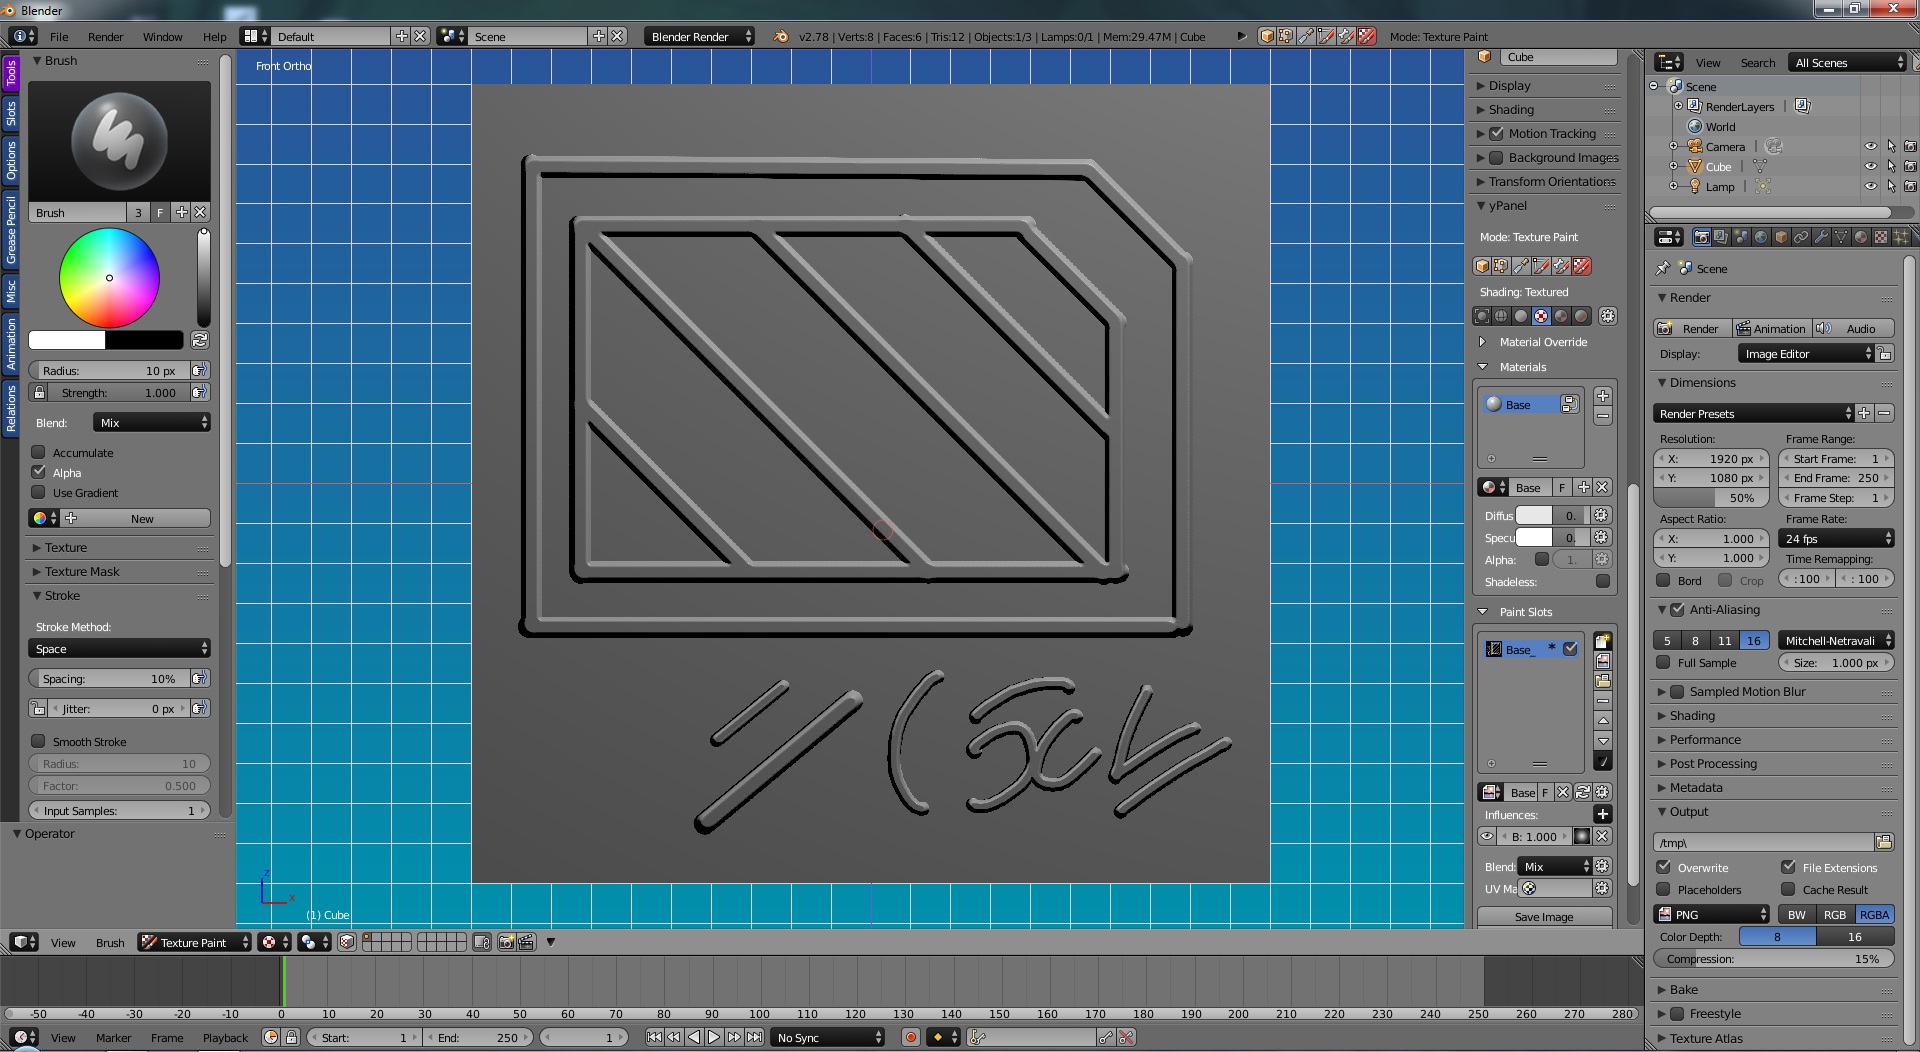Open the Texture properties tab icon
Screen dimensions: 1920x1052
click(1881, 237)
